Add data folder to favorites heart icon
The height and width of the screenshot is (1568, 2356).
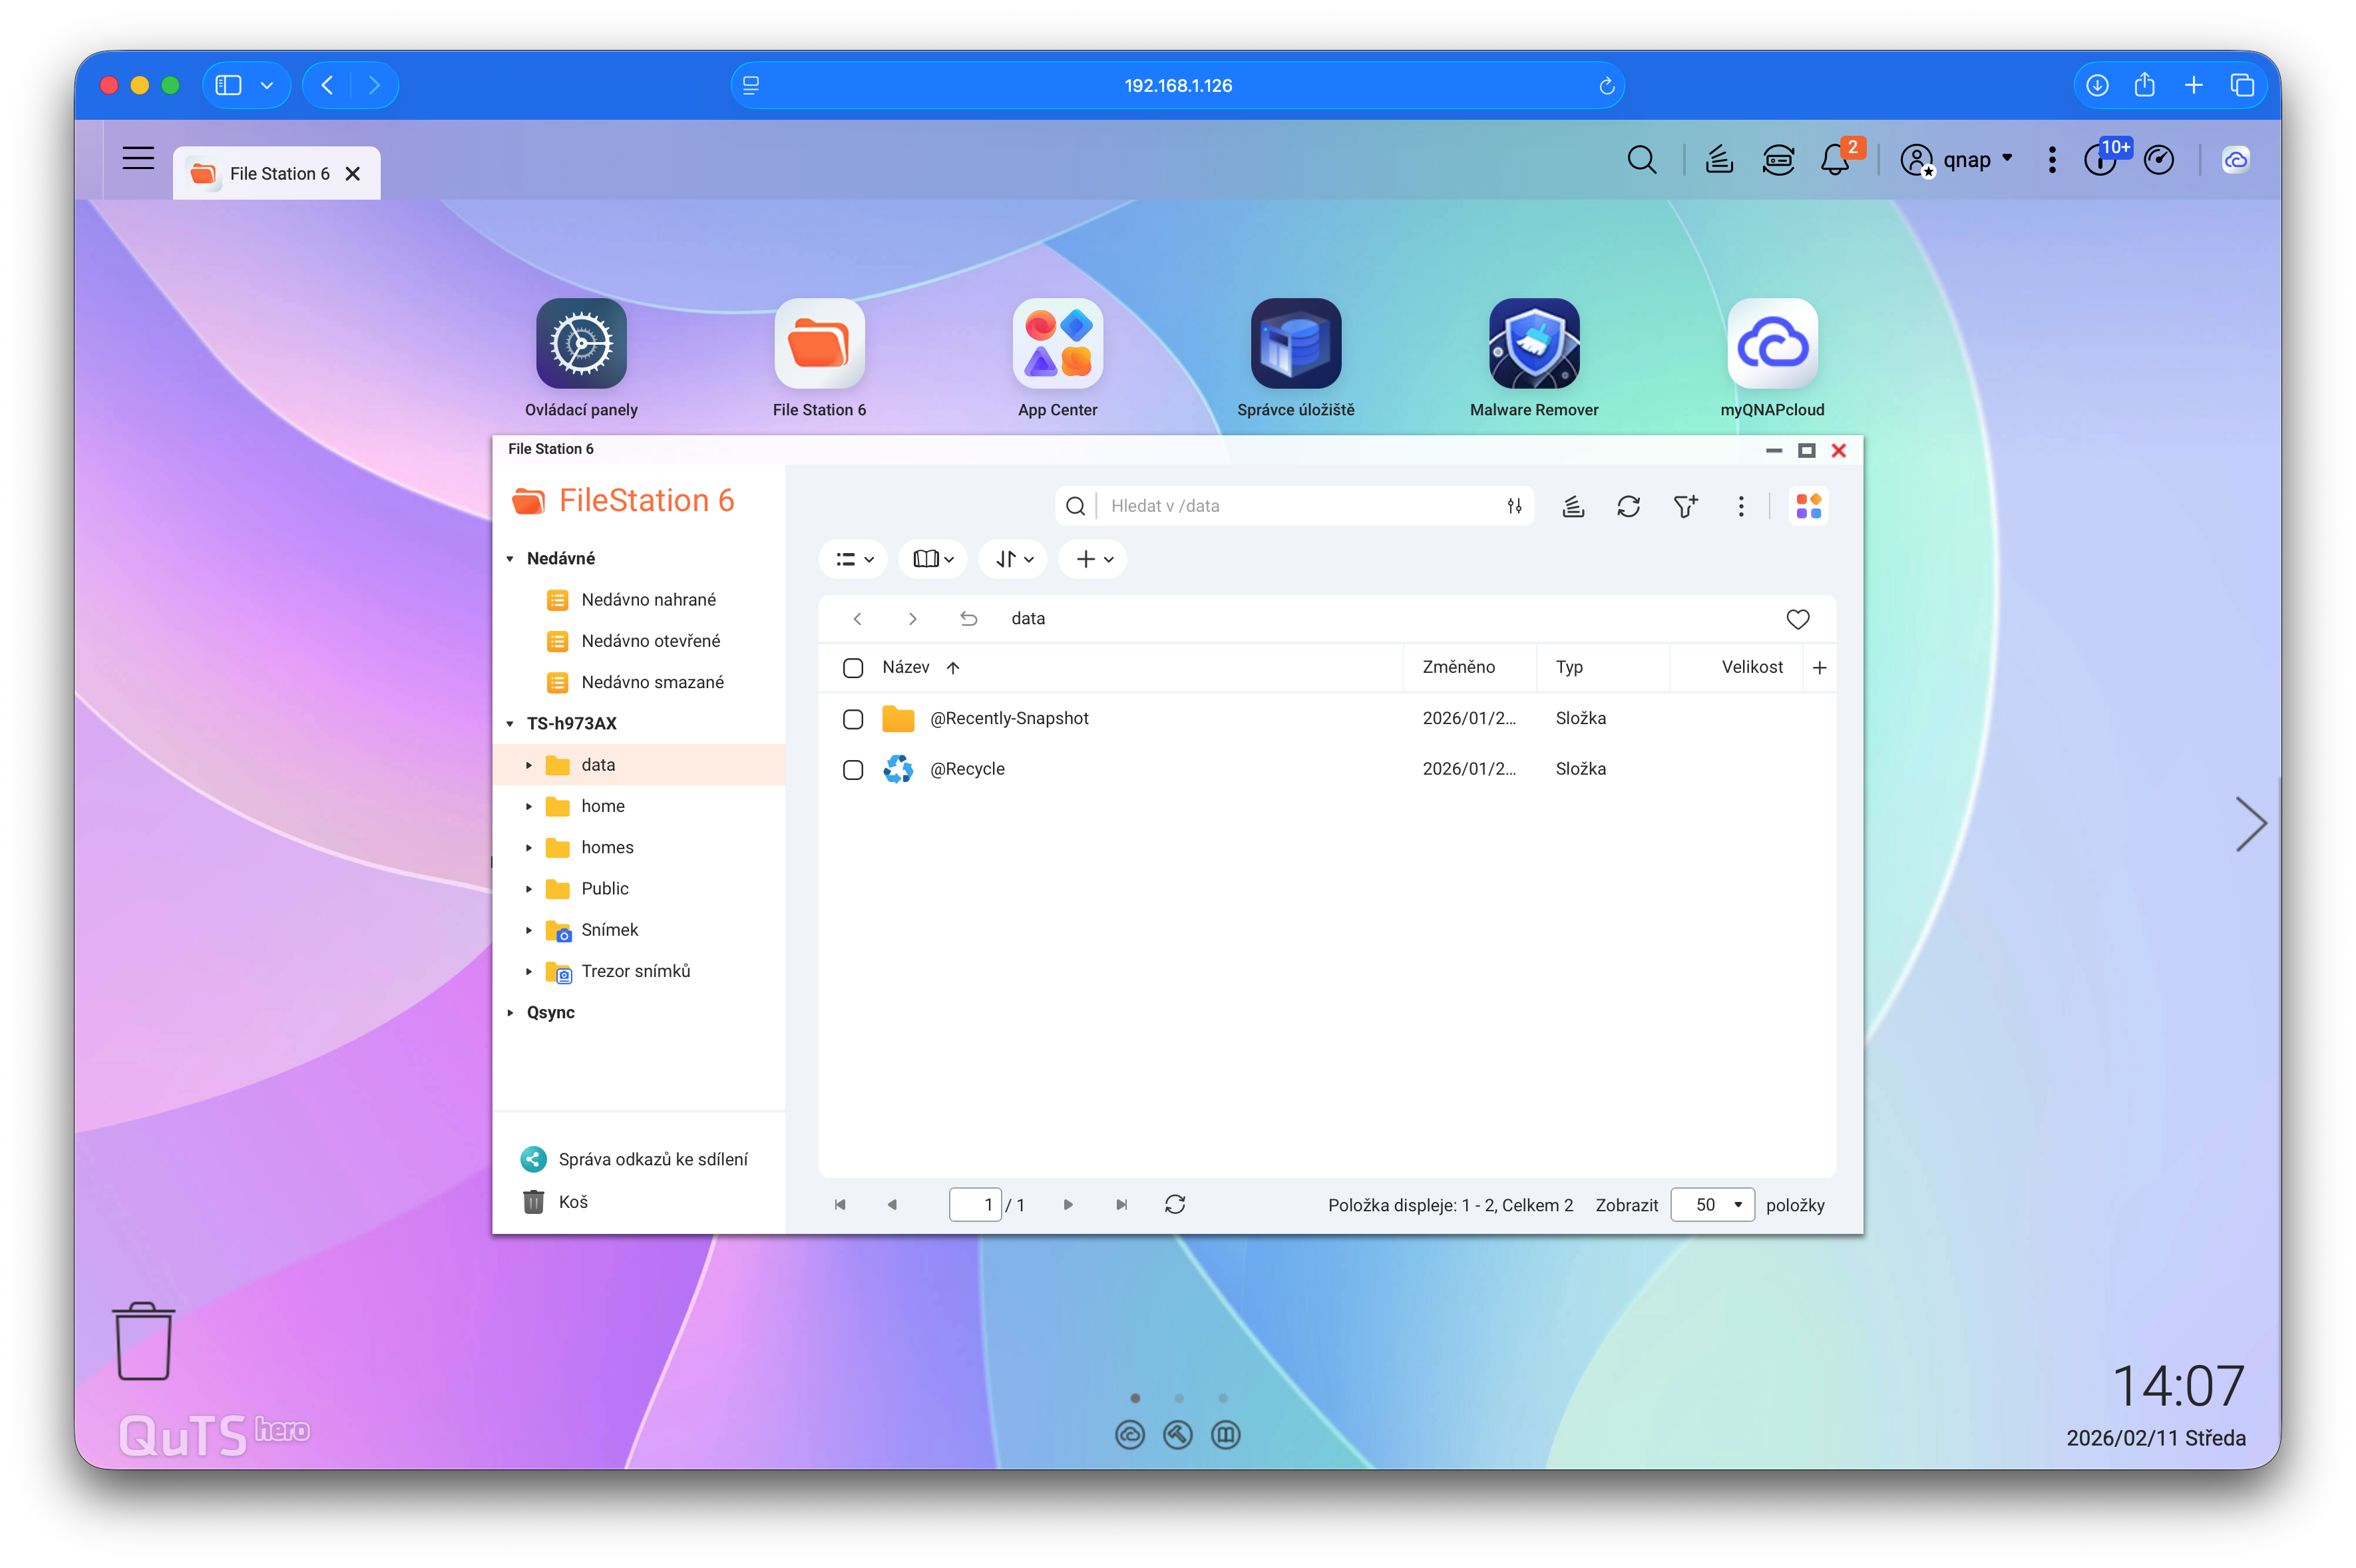coord(1797,619)
